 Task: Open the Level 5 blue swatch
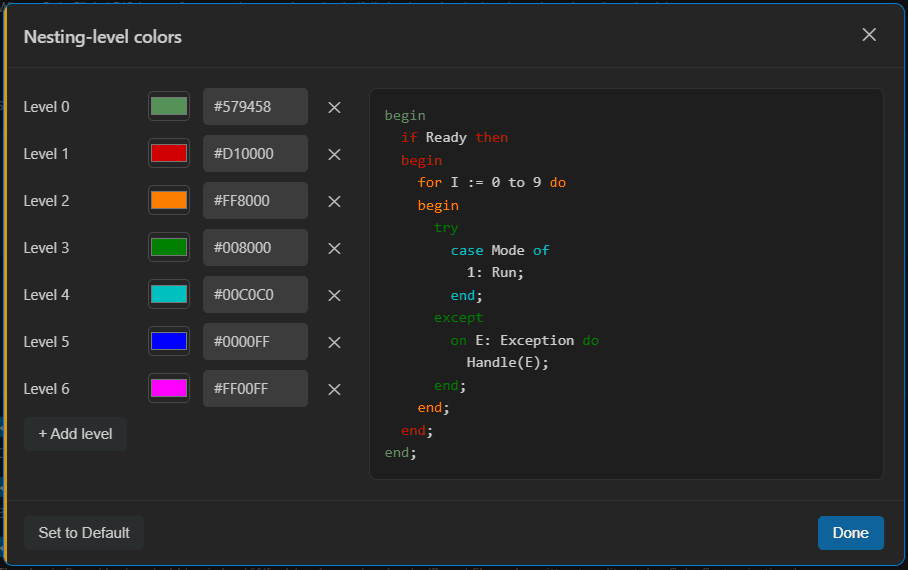tap(169, 341)
